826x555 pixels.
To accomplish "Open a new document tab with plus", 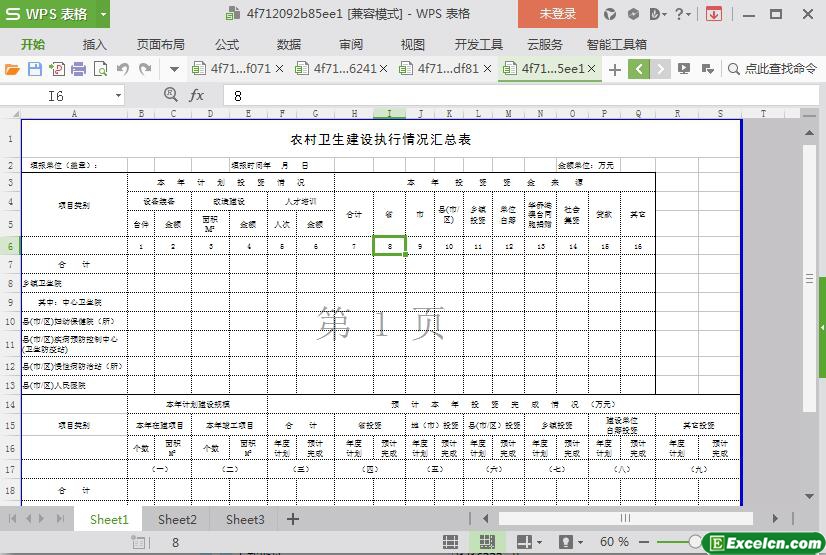I will coord(615,69).
